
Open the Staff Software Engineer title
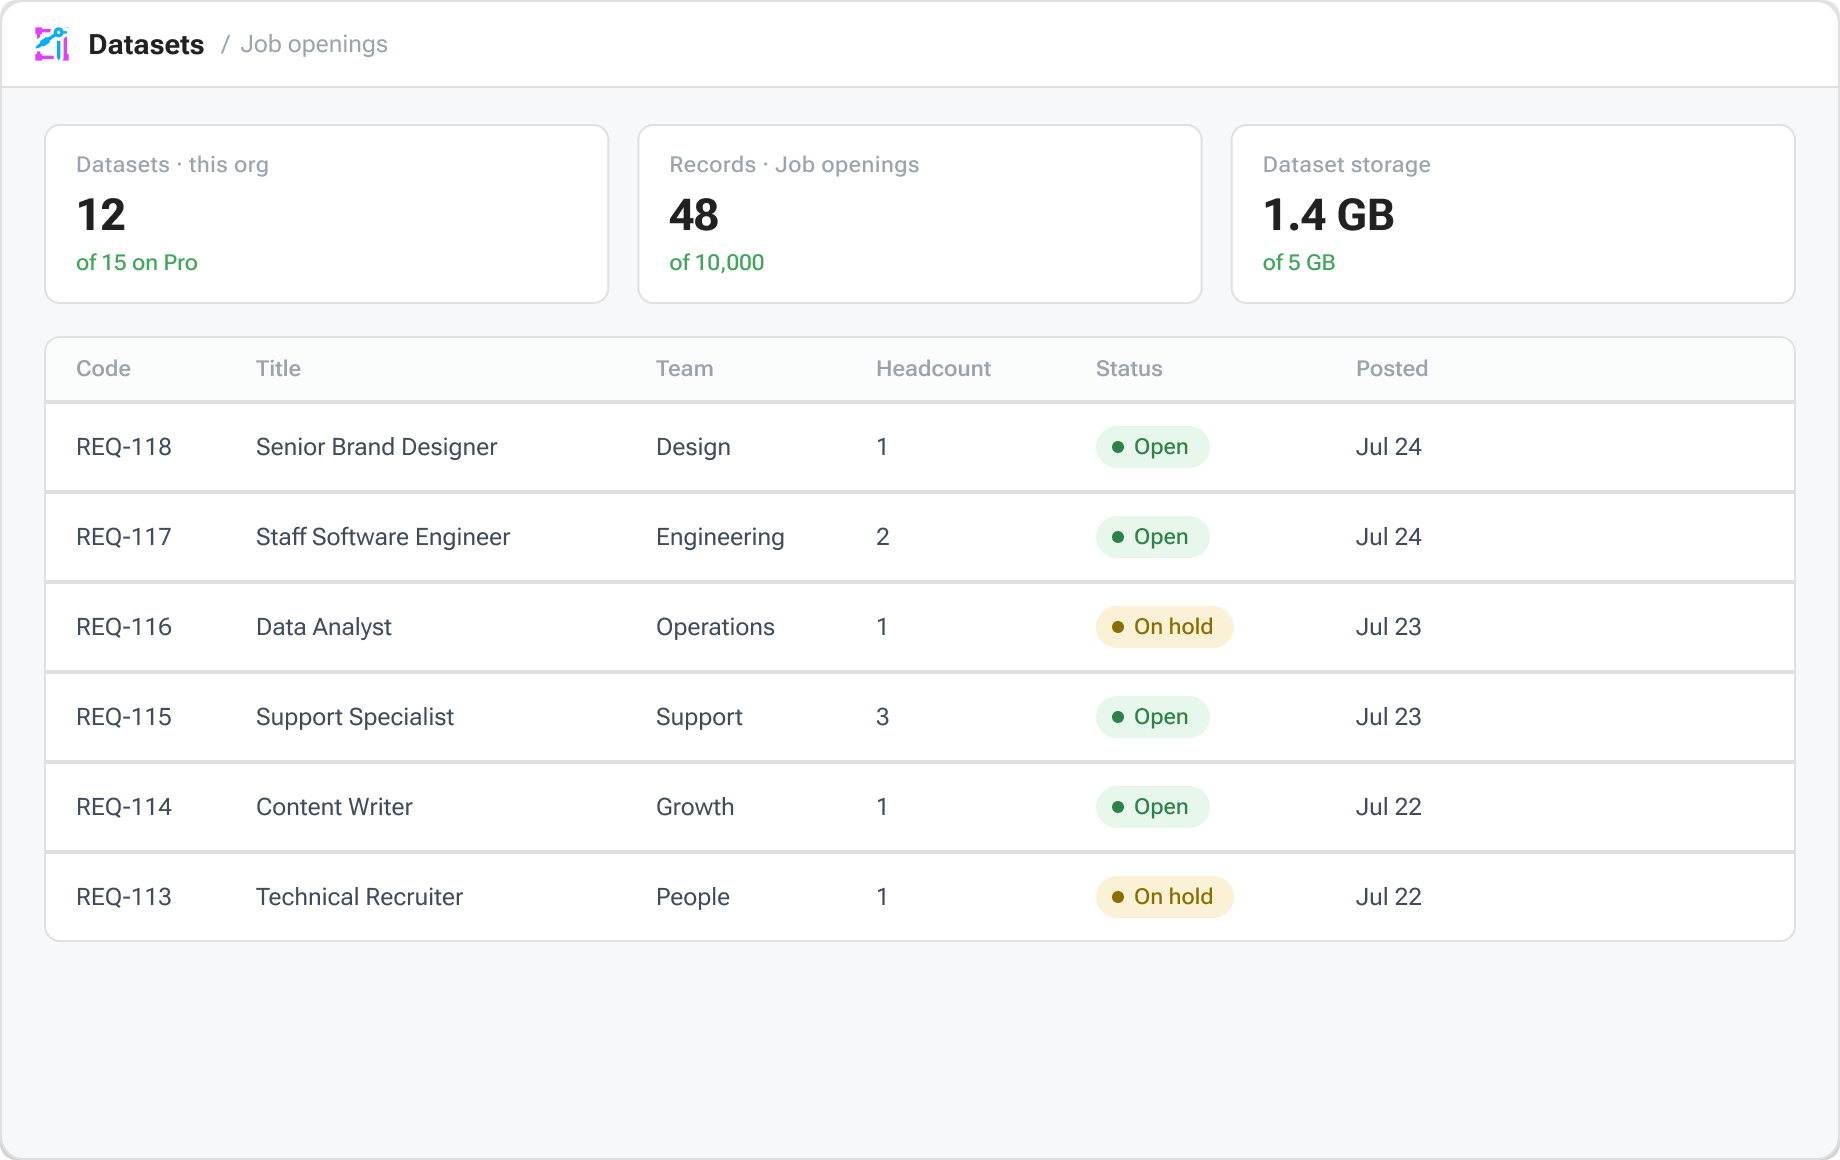coord(383,537)
